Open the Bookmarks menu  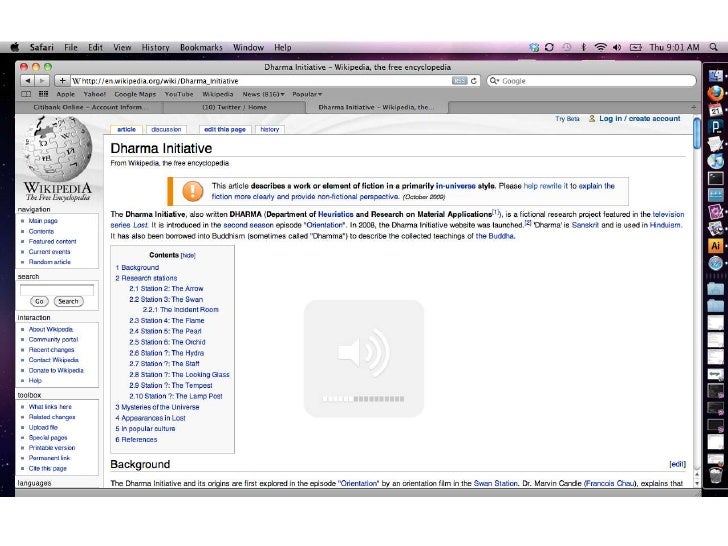tap(201, 47)
